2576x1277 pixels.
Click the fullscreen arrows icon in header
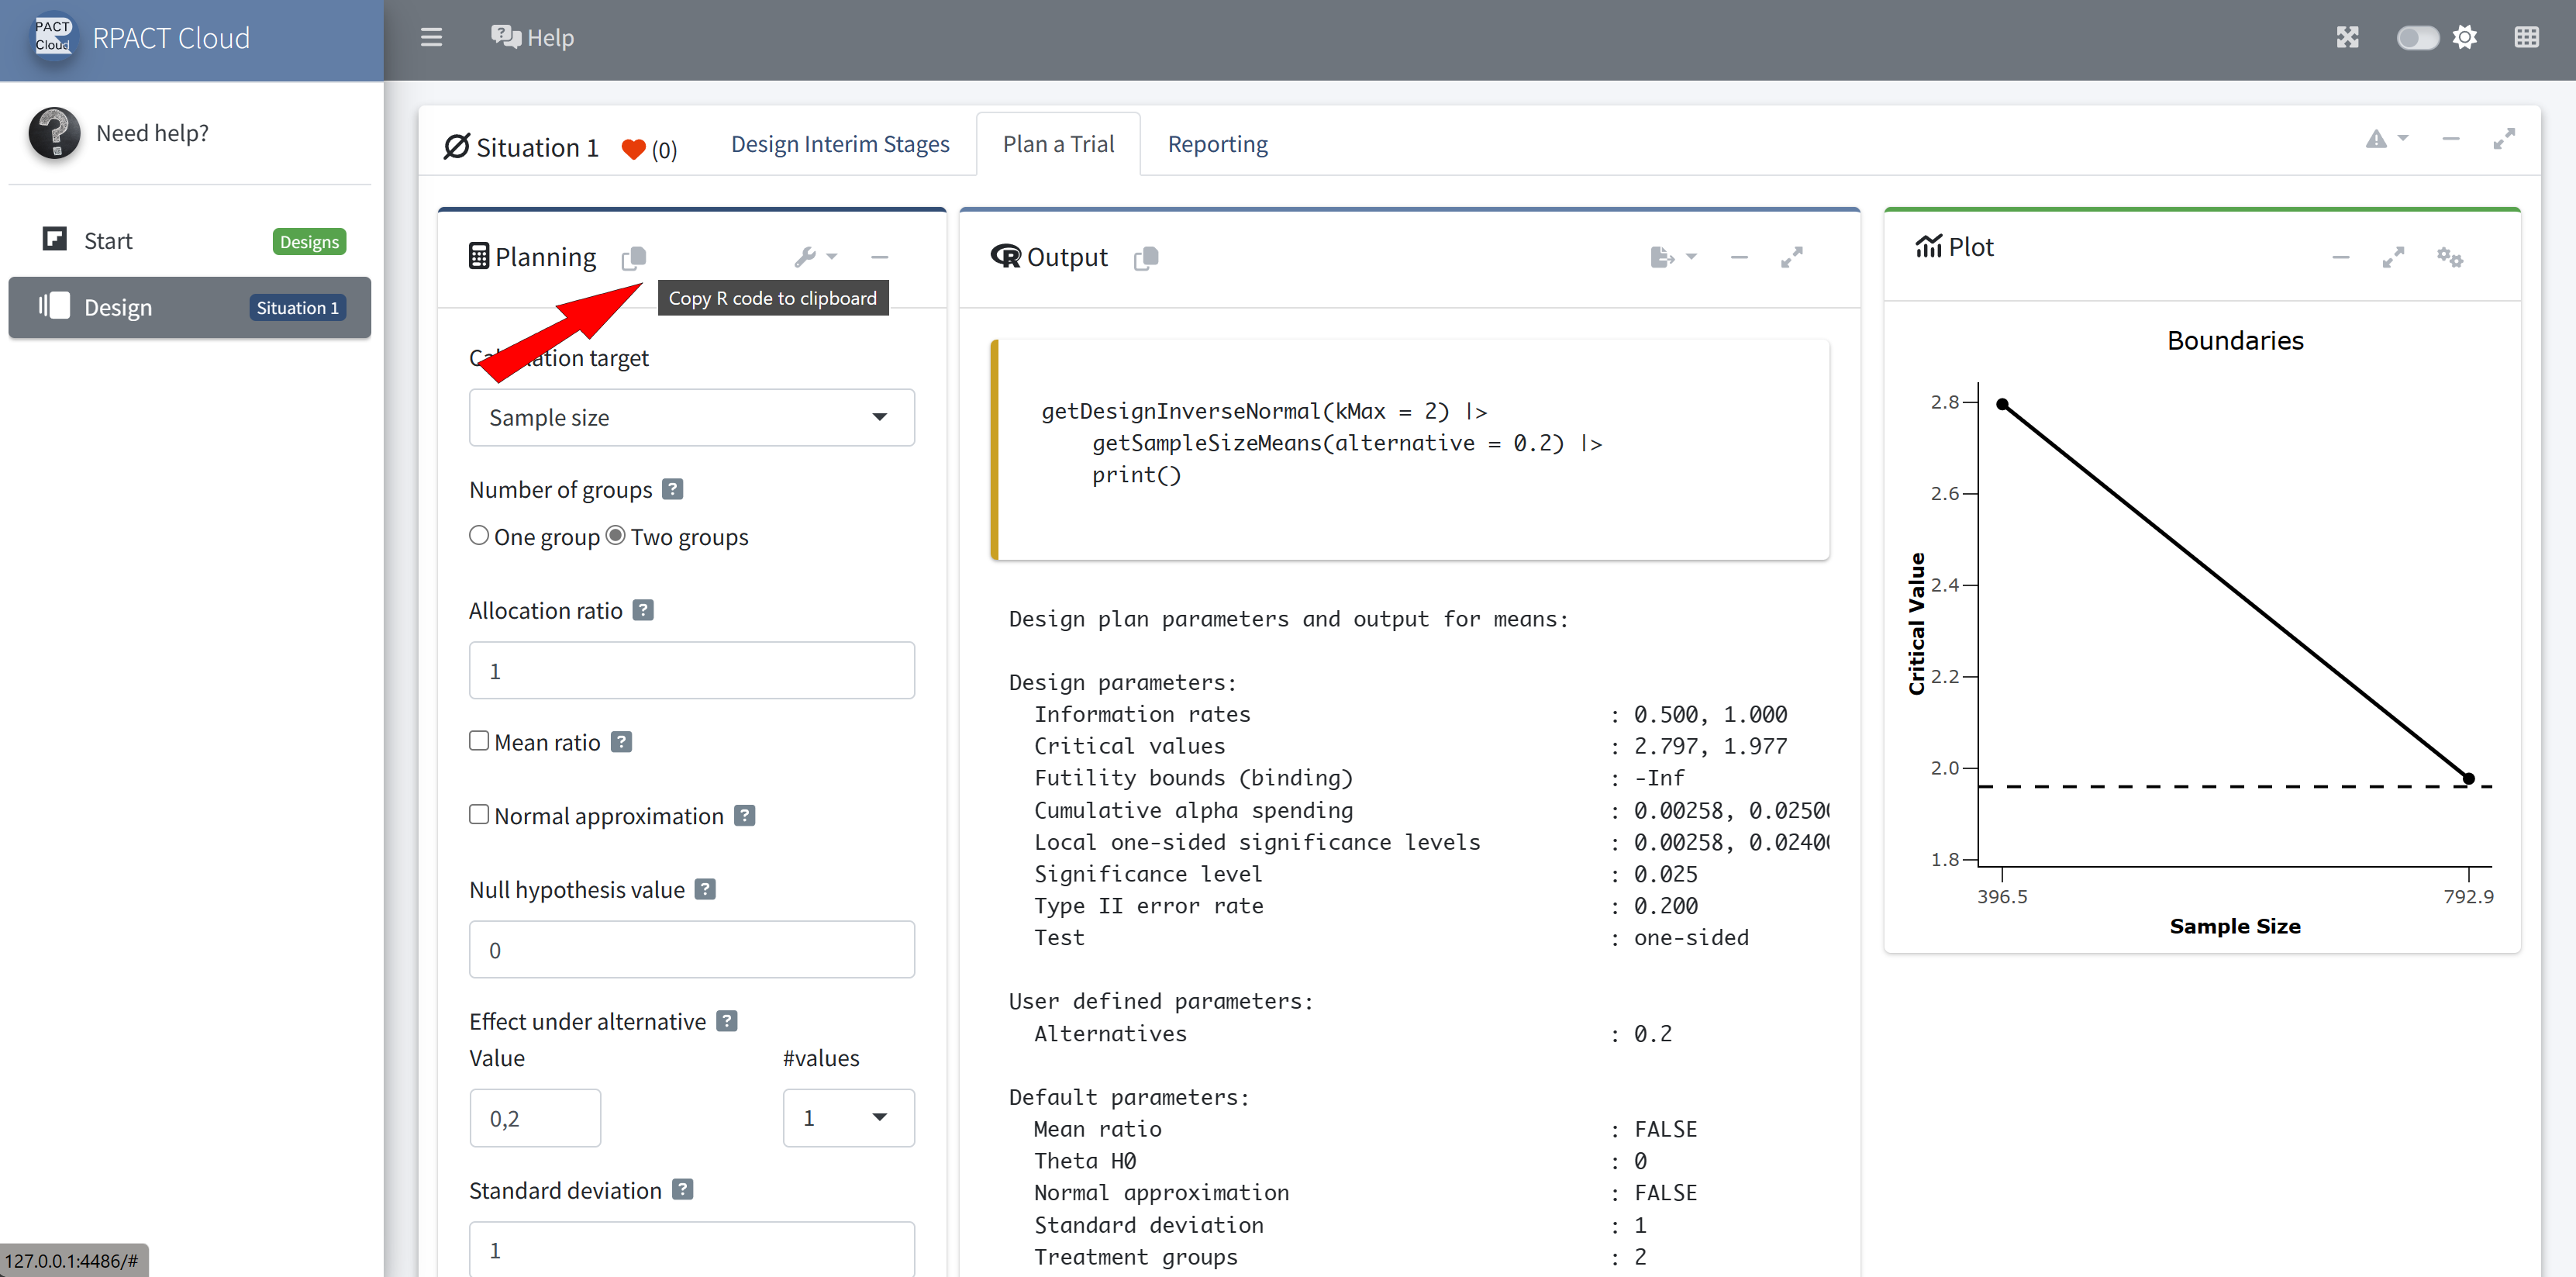2347,38
